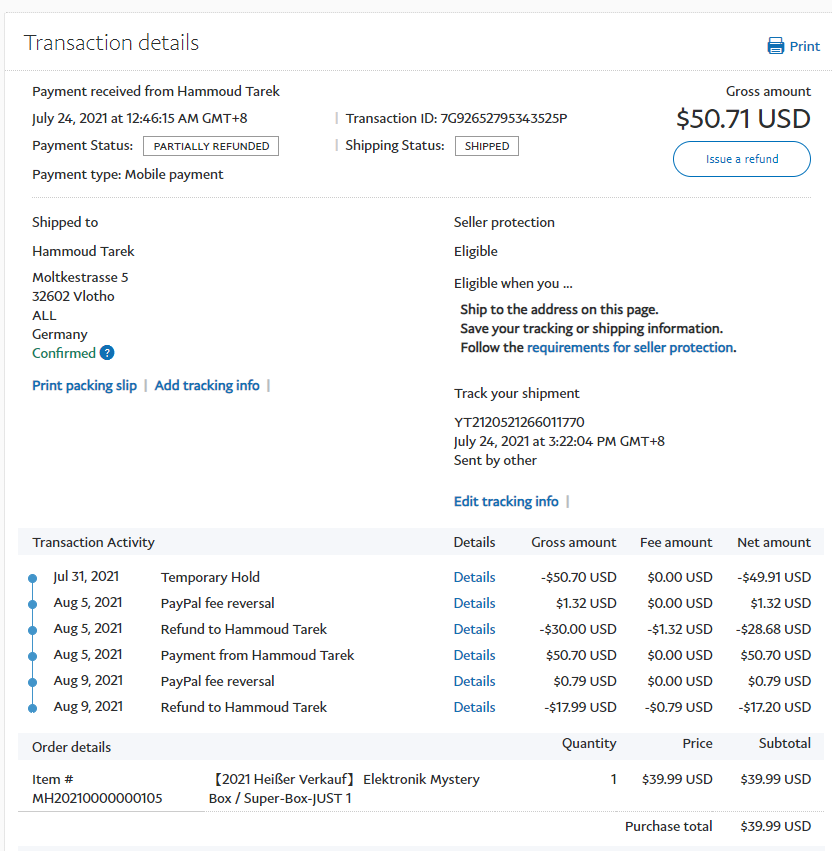Open Details for the -$17.99 refund row
The height and width of the screenshot is (851, 832).
click(x=474, y=707)
